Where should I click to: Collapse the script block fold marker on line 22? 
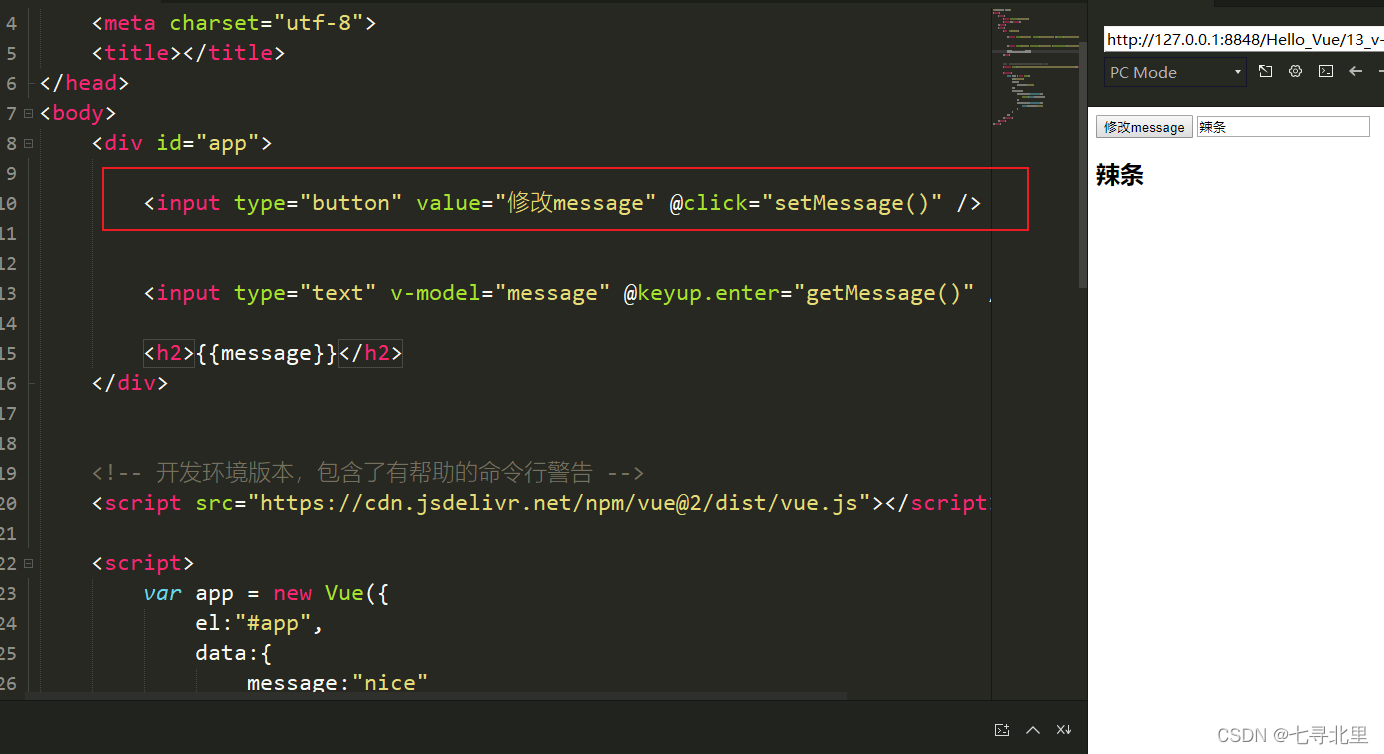click(29, 563)
